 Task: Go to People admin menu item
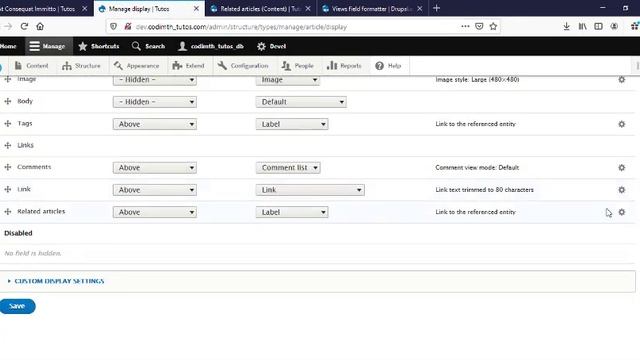(298, 66)
